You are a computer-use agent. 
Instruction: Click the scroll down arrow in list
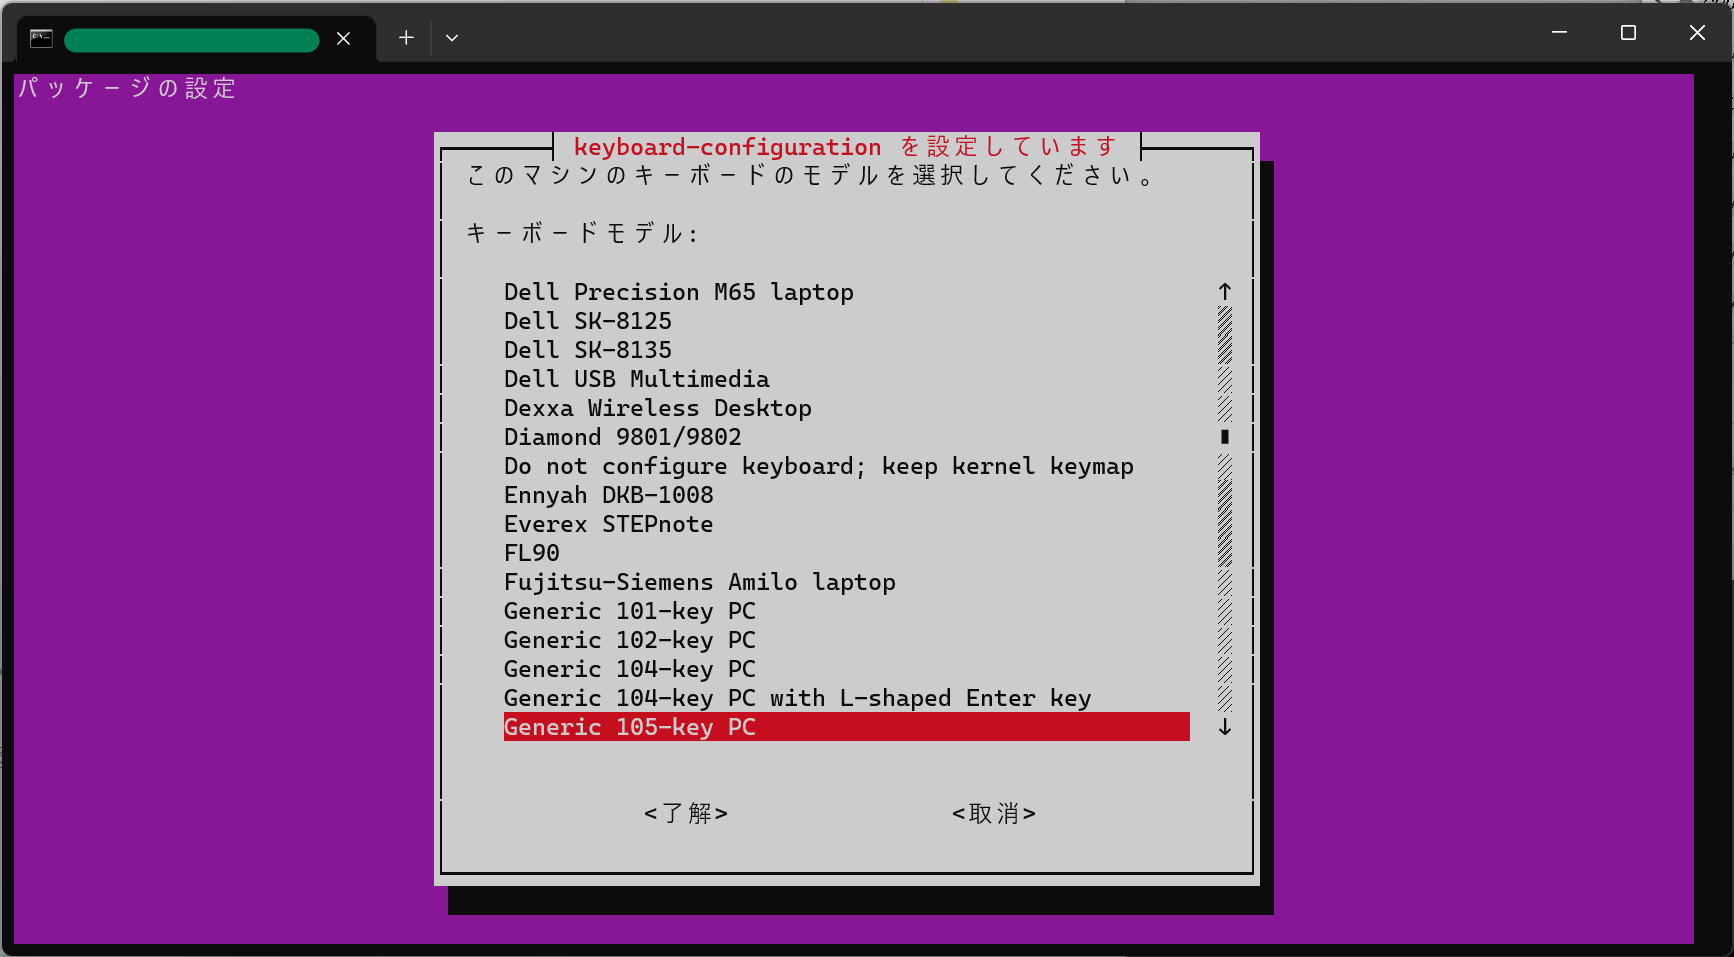(1224, 727)
